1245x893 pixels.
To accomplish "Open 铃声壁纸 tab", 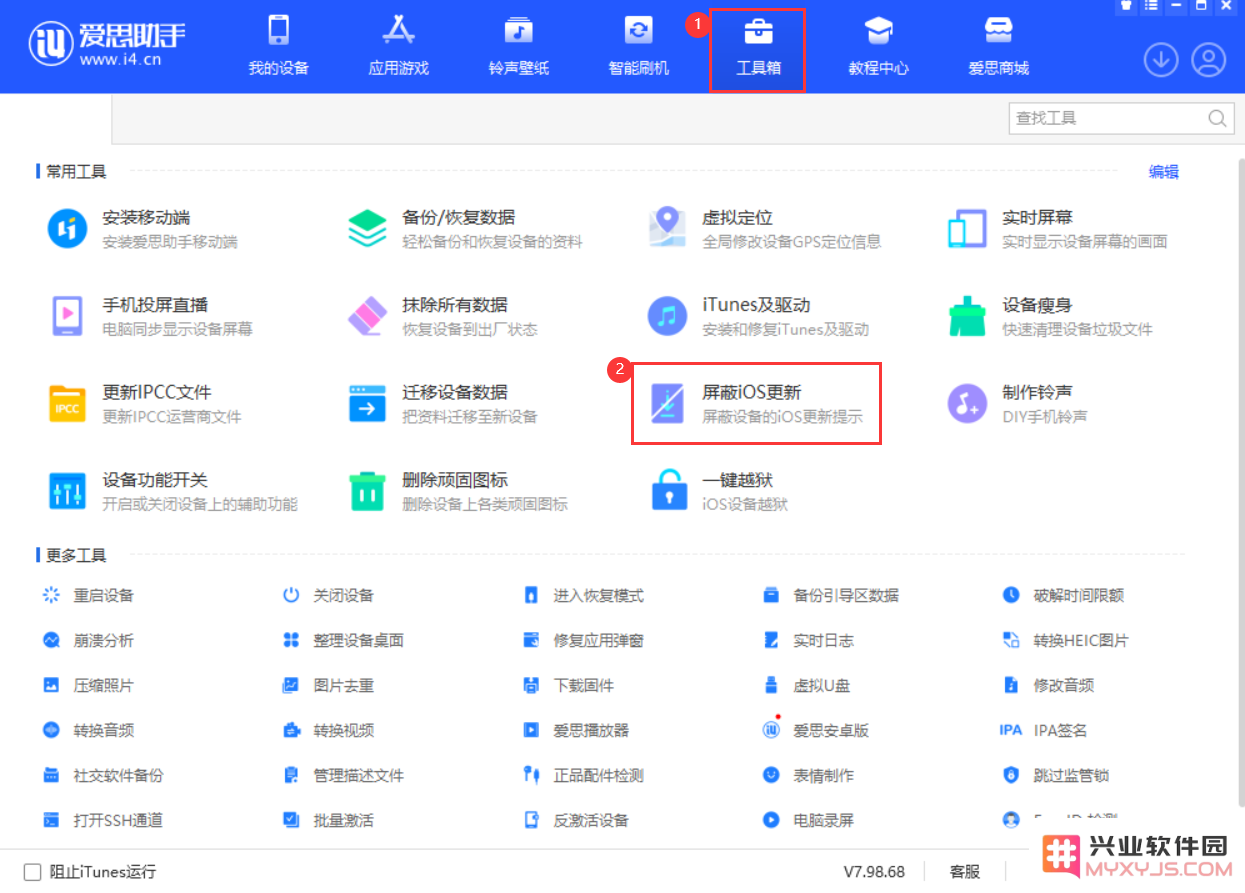I will (x=518, y=46).
